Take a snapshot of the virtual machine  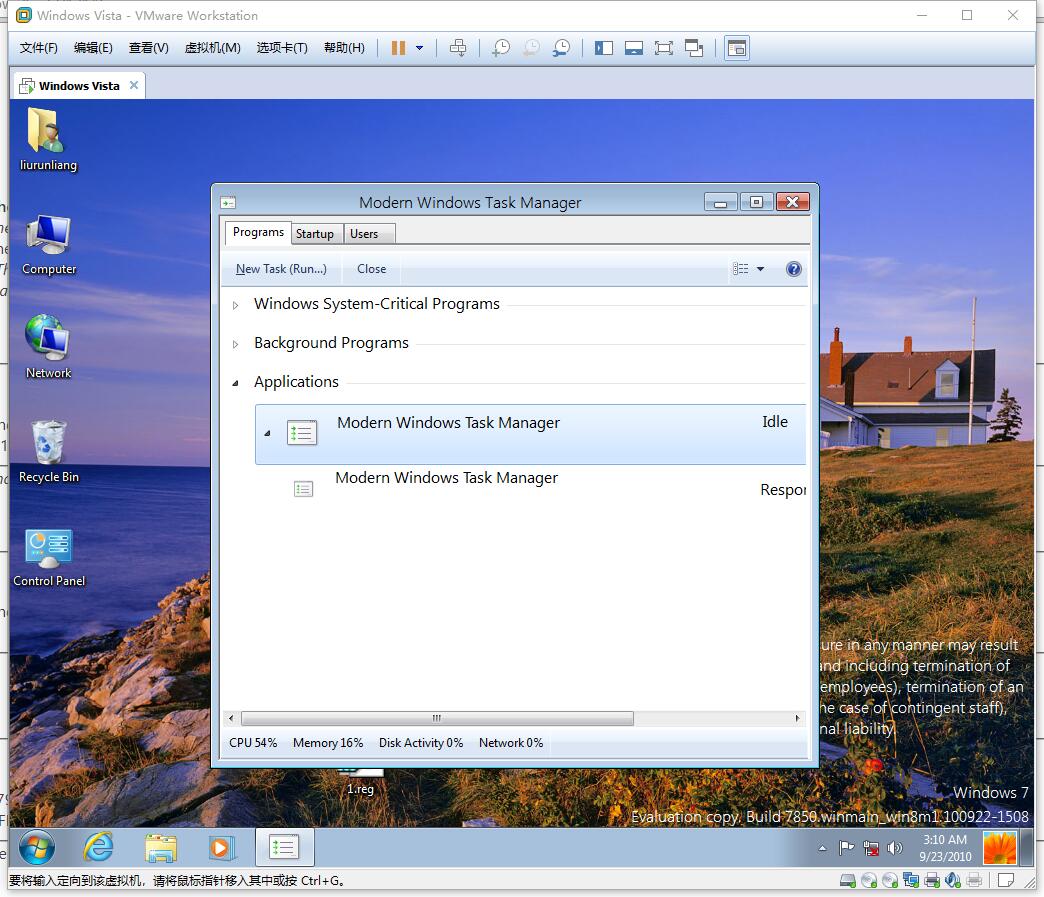pos(501,48)
